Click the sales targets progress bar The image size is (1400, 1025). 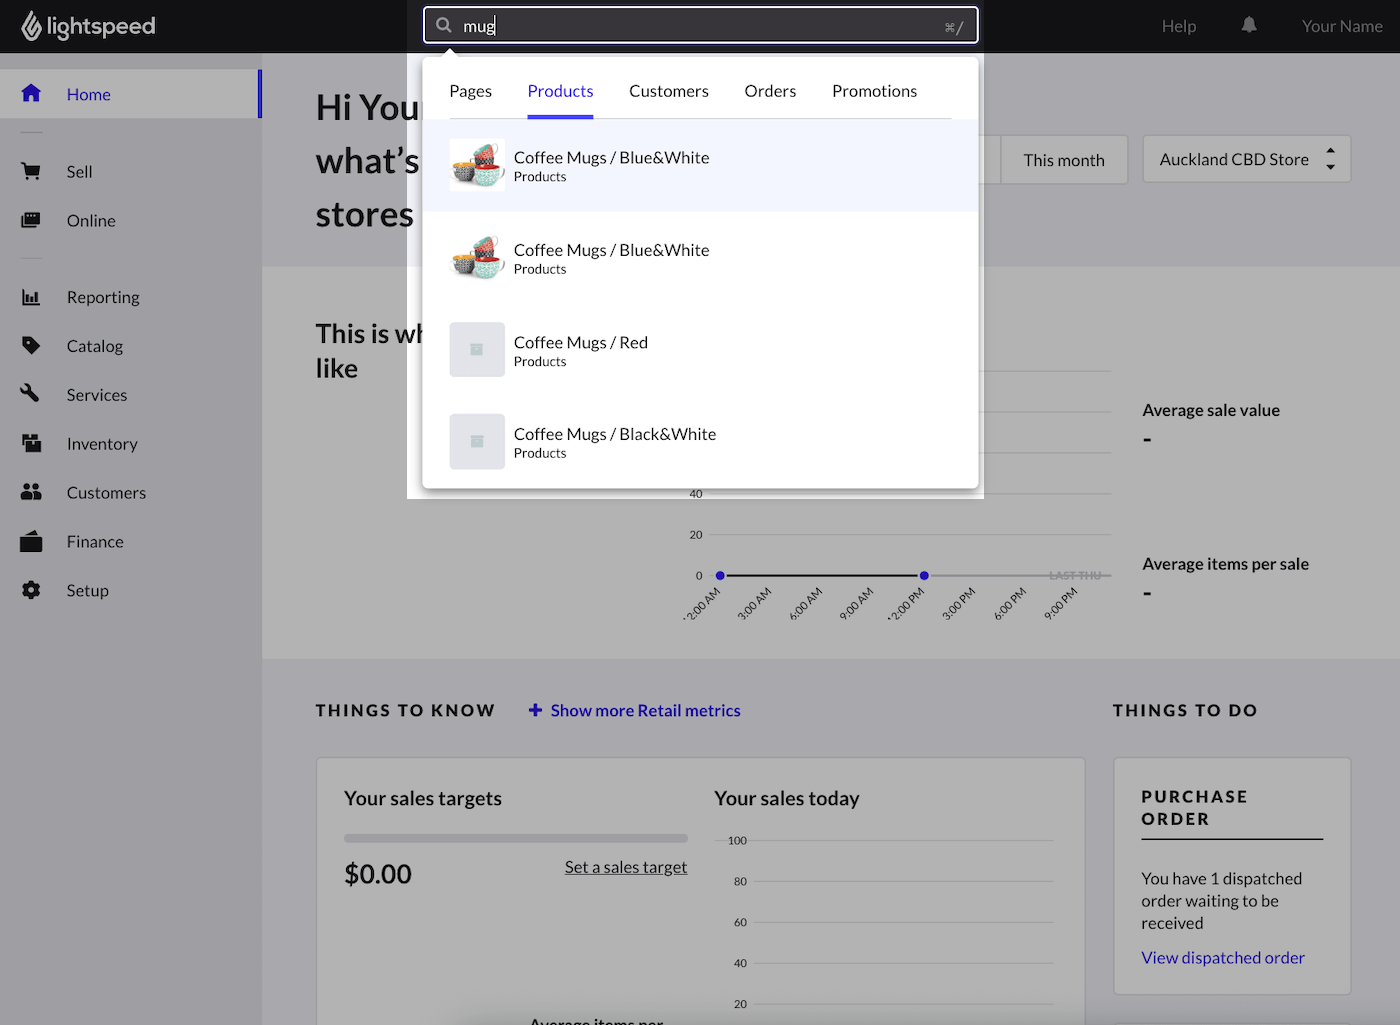(x=515, y=838)
